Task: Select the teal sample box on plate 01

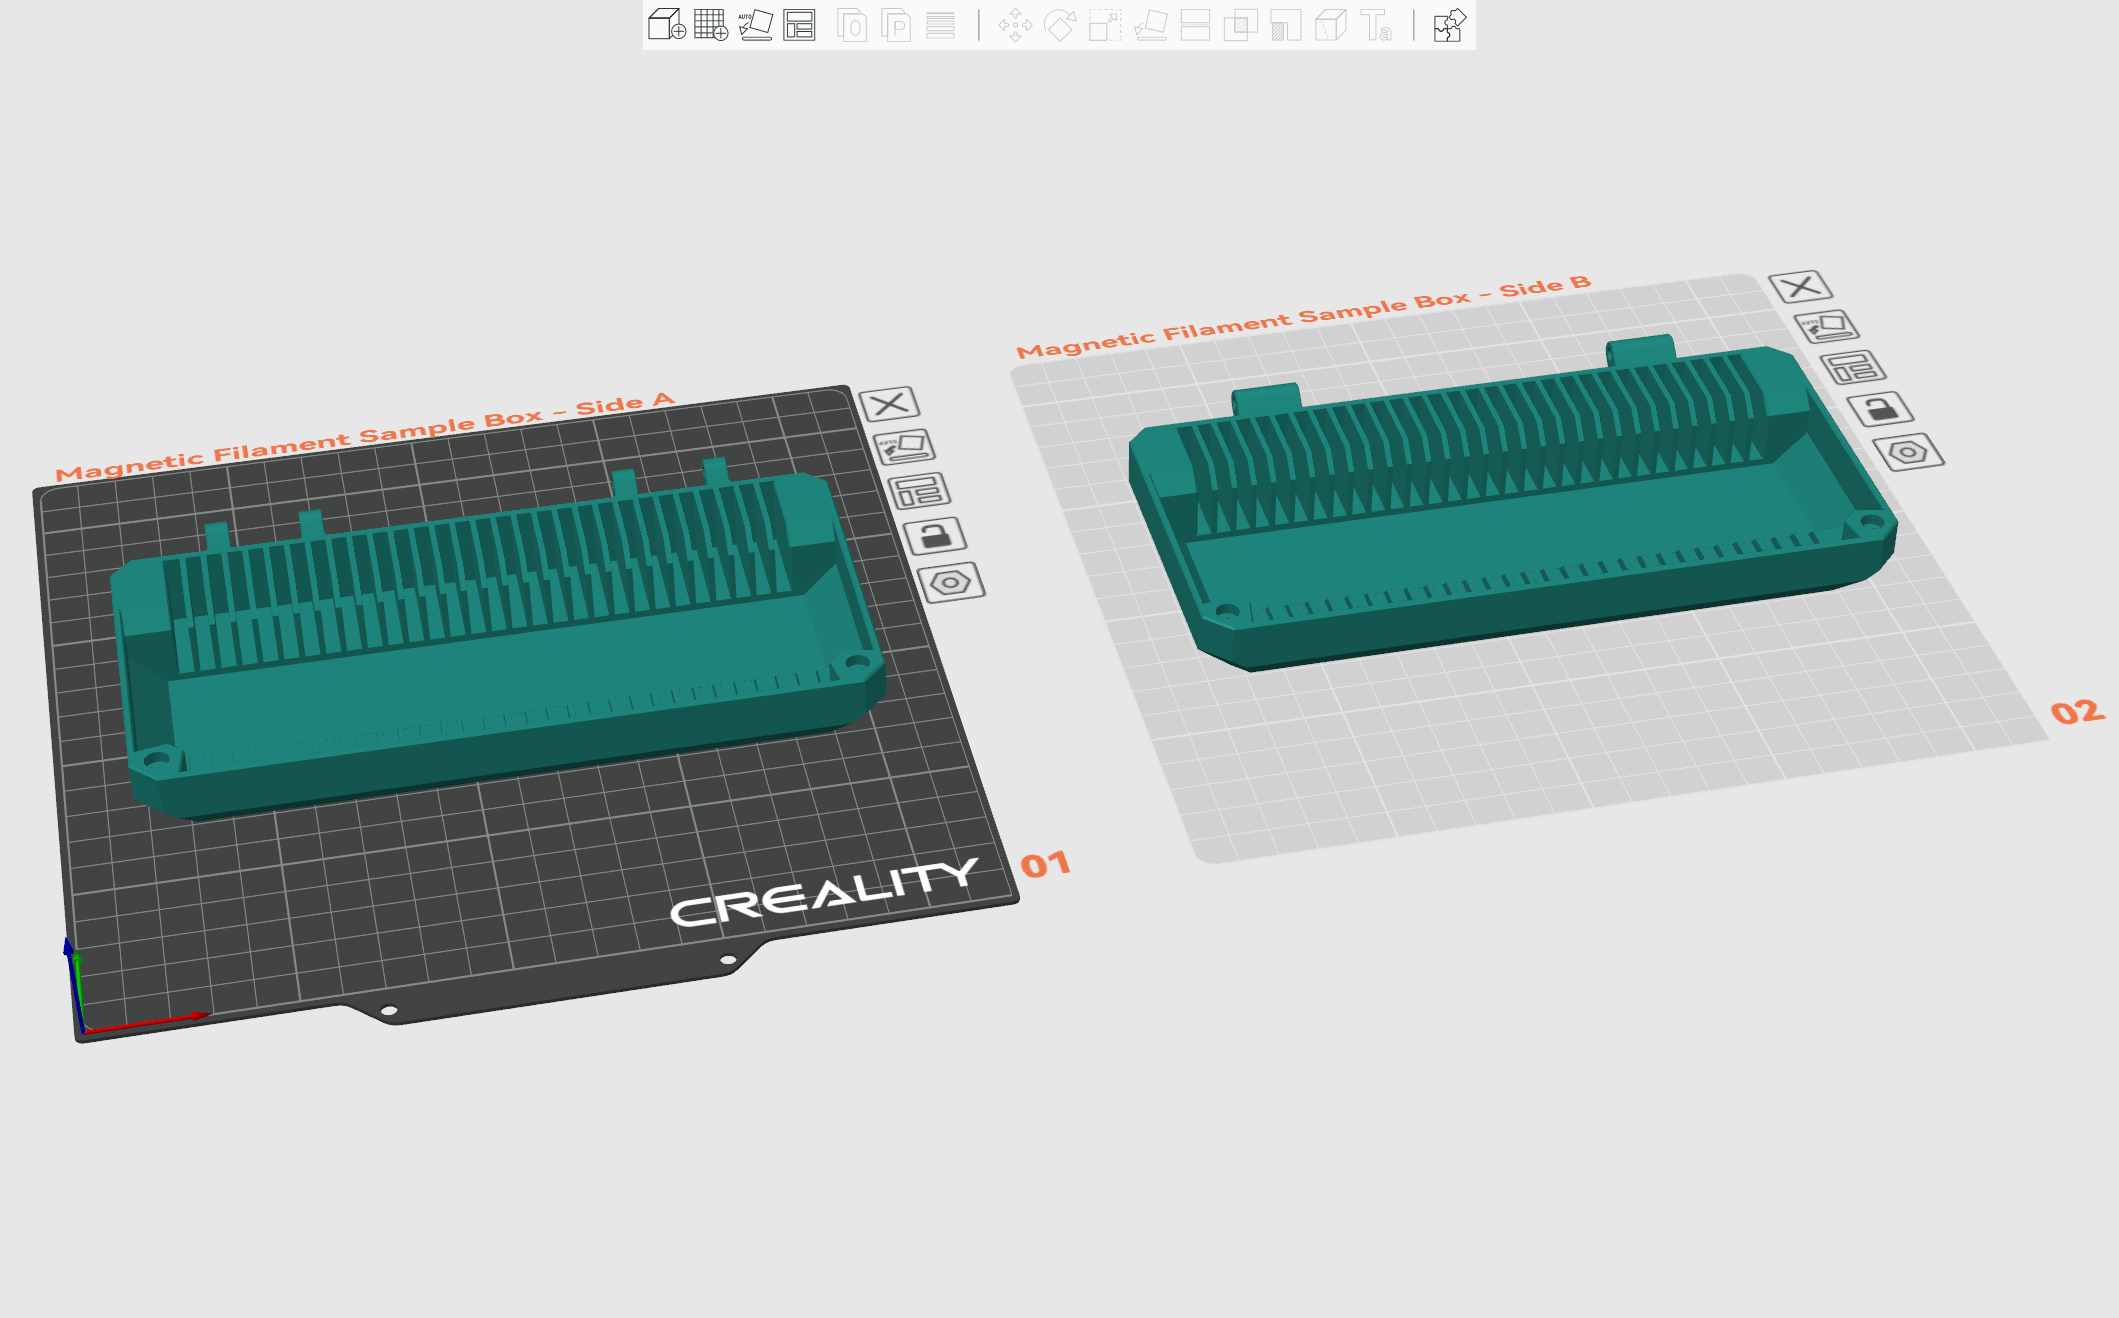Action: point(497,640)
